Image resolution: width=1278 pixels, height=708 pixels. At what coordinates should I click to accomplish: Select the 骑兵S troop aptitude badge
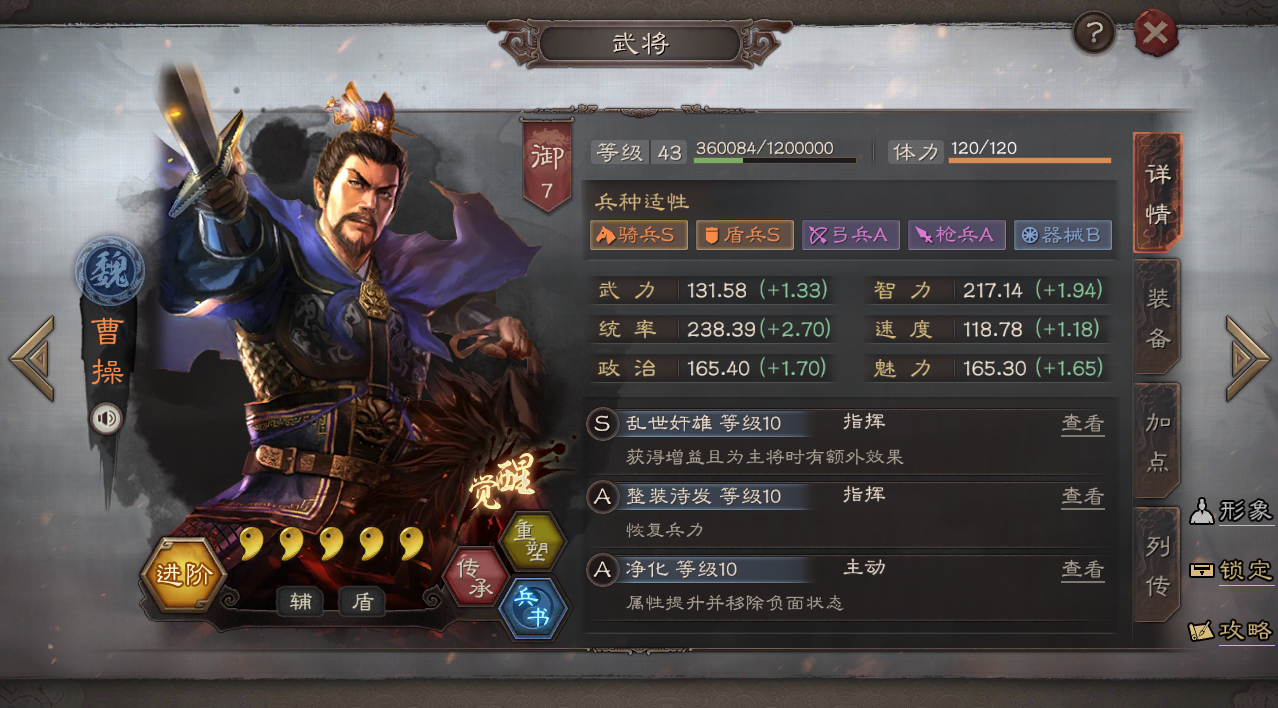(638, 235)
